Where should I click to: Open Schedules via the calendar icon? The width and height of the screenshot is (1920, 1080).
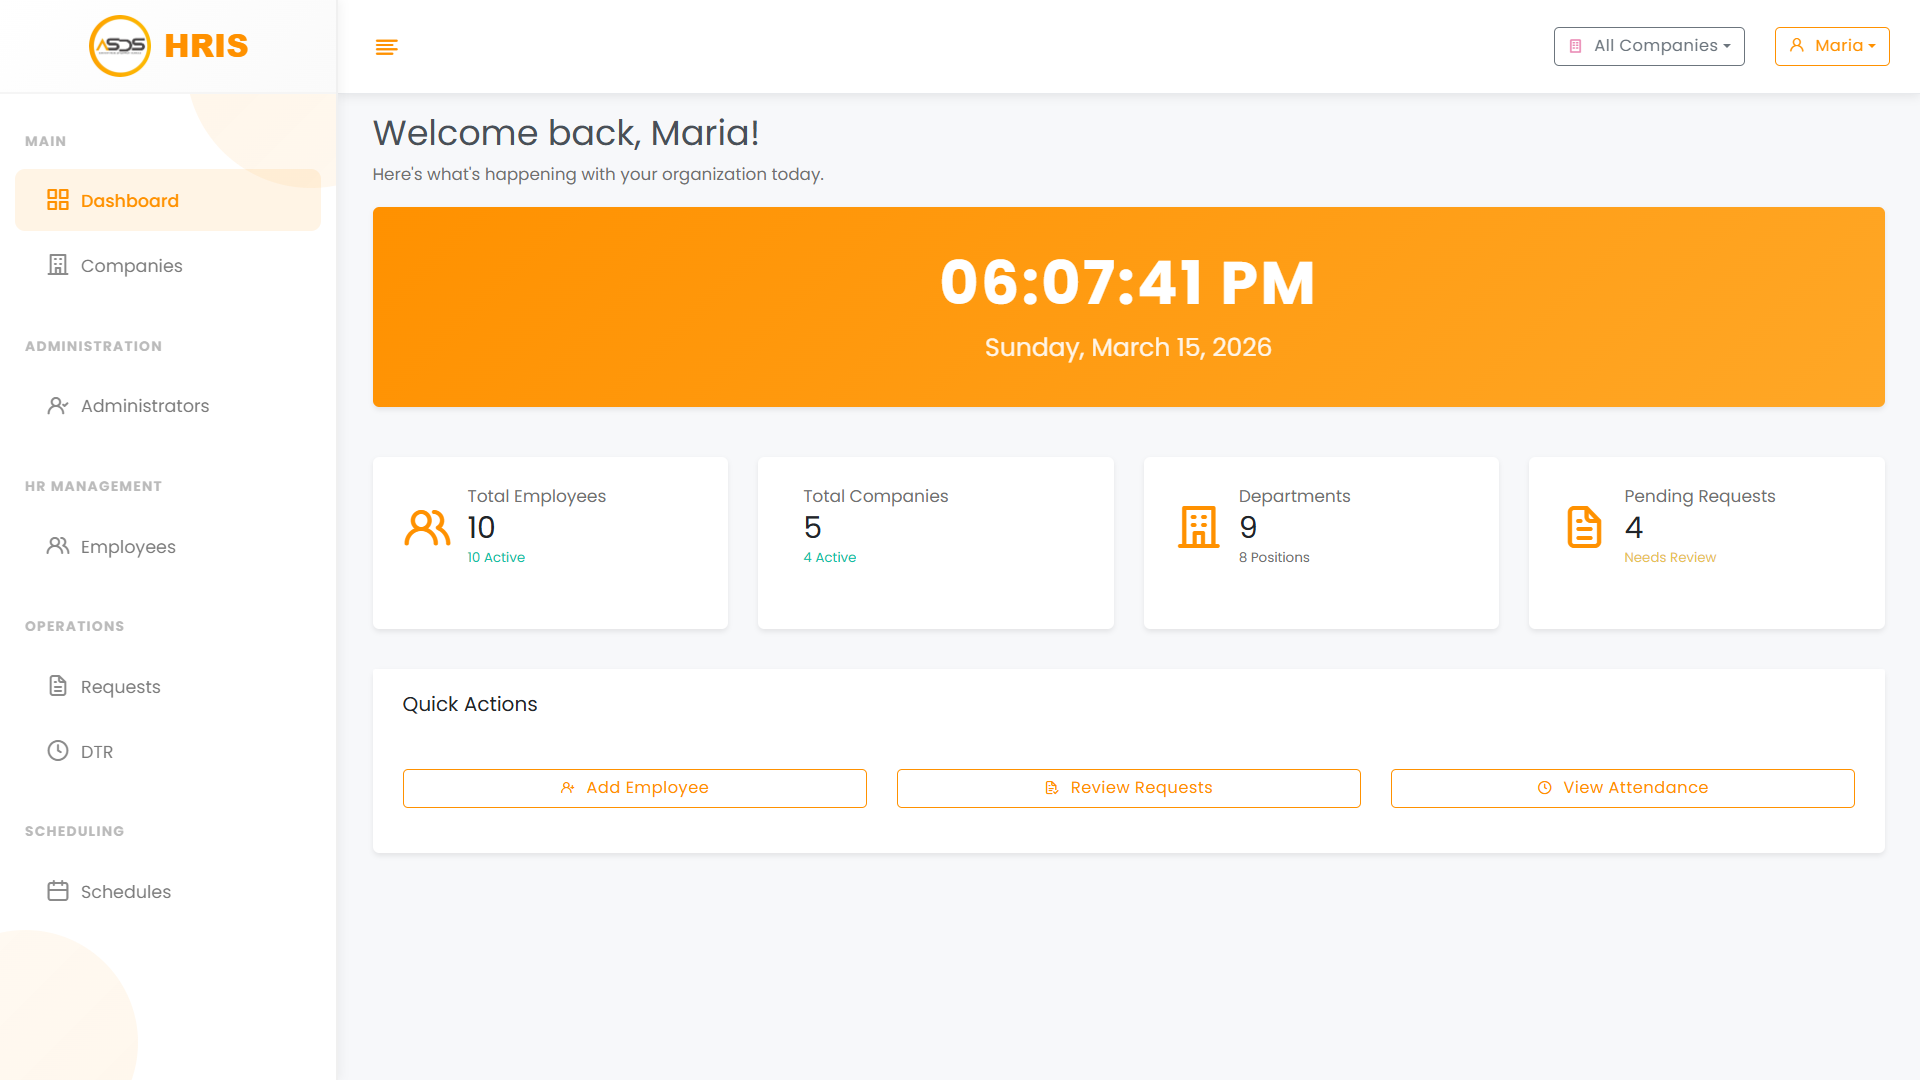[x=58, y=891]
